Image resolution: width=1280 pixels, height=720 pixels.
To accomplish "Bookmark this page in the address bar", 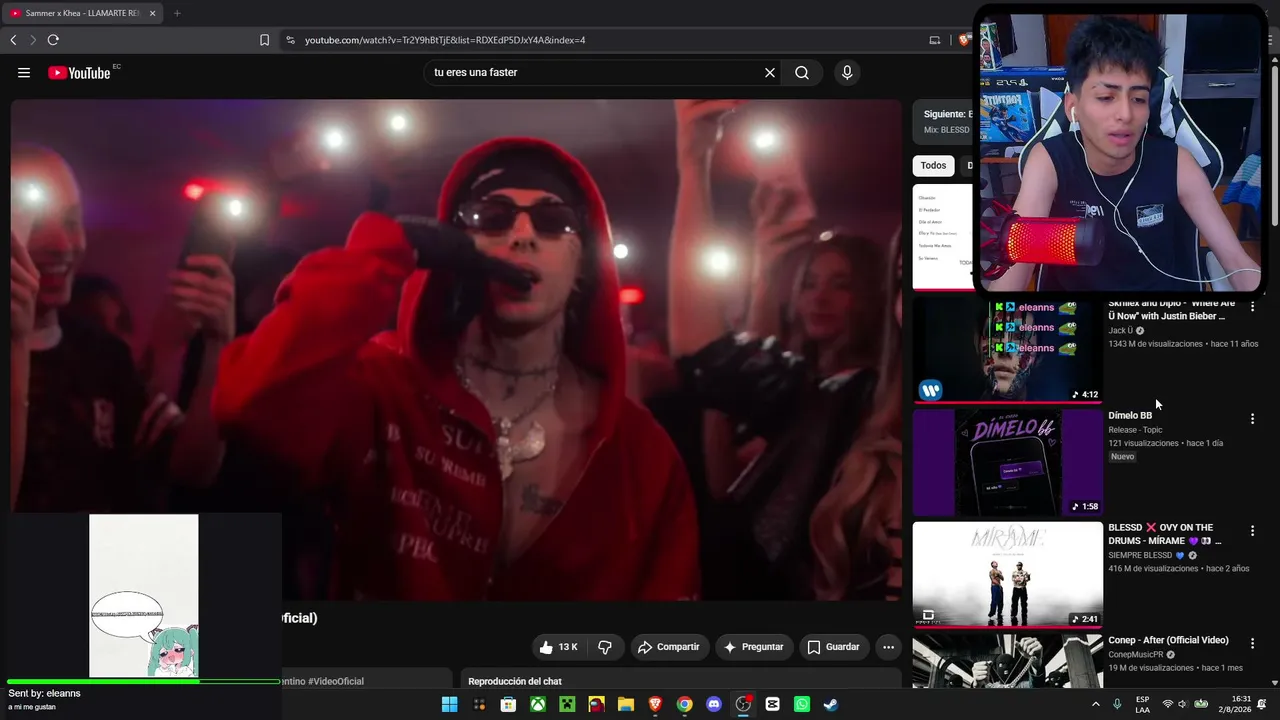I will [264, 40].
